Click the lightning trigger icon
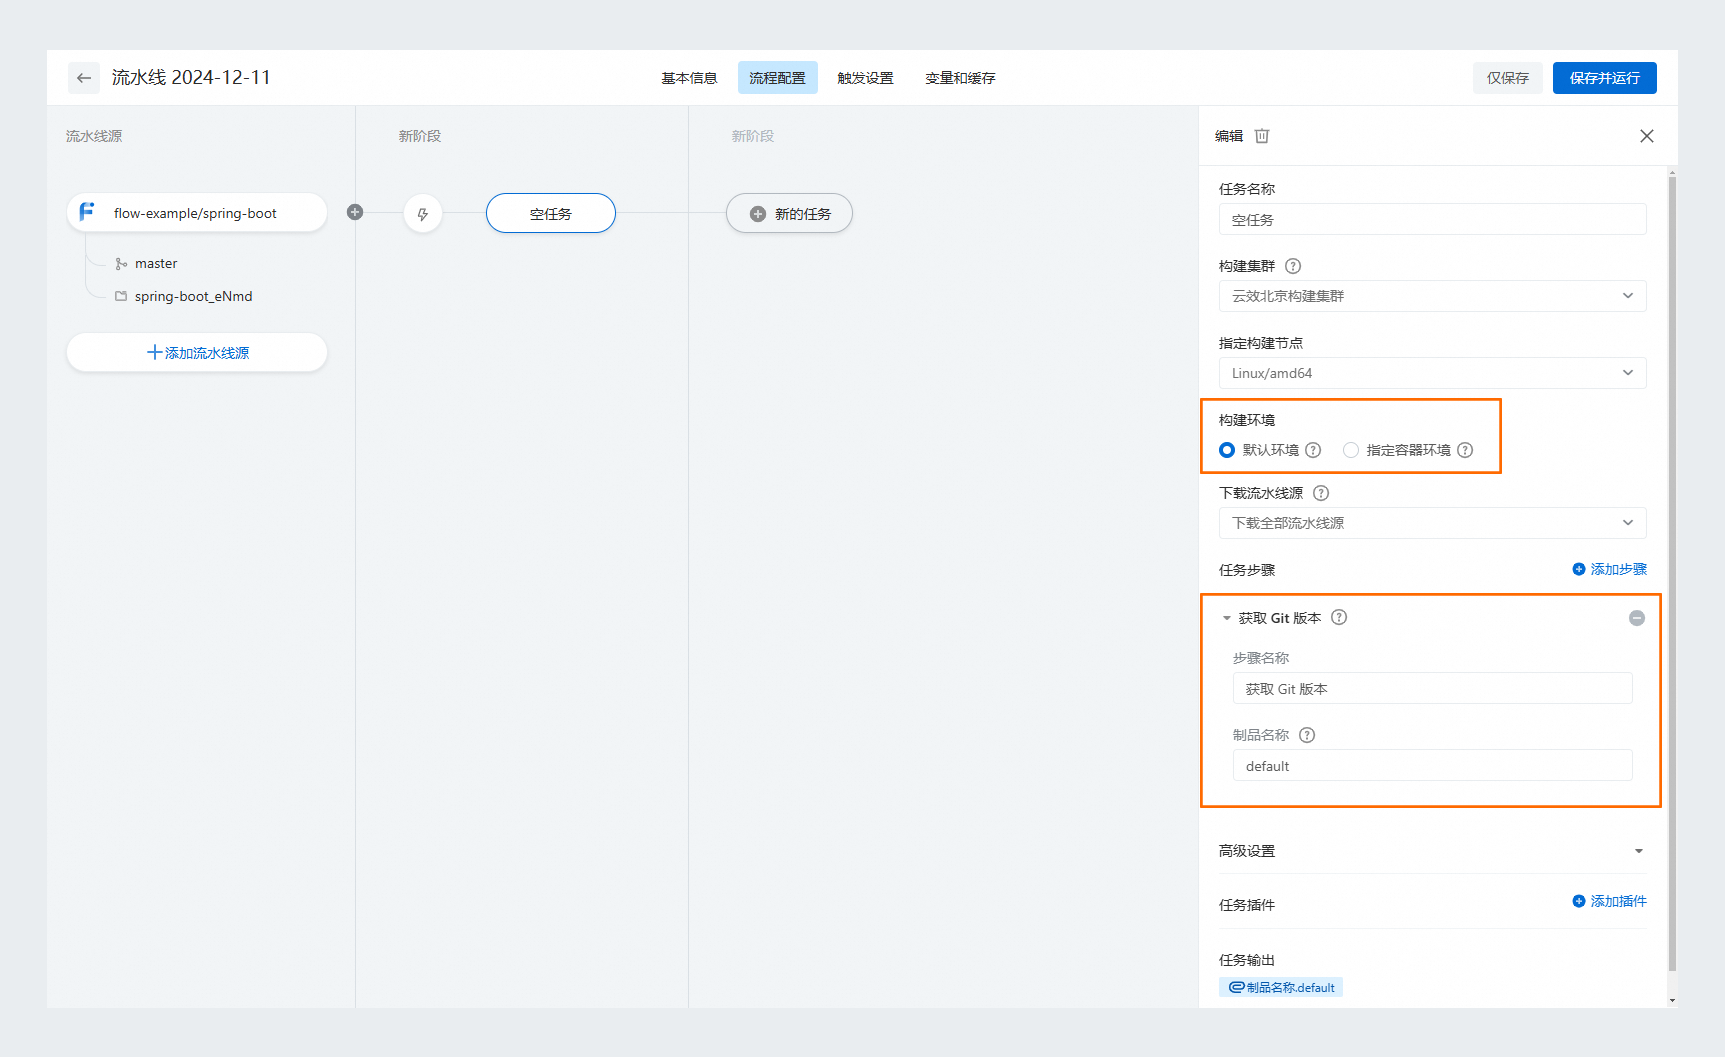The image size is (1725, 1057). (x=423, y=214)
